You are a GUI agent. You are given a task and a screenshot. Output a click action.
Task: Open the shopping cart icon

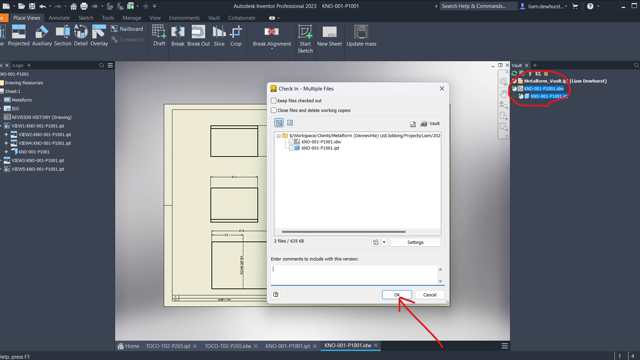click(x=575, y=6)
